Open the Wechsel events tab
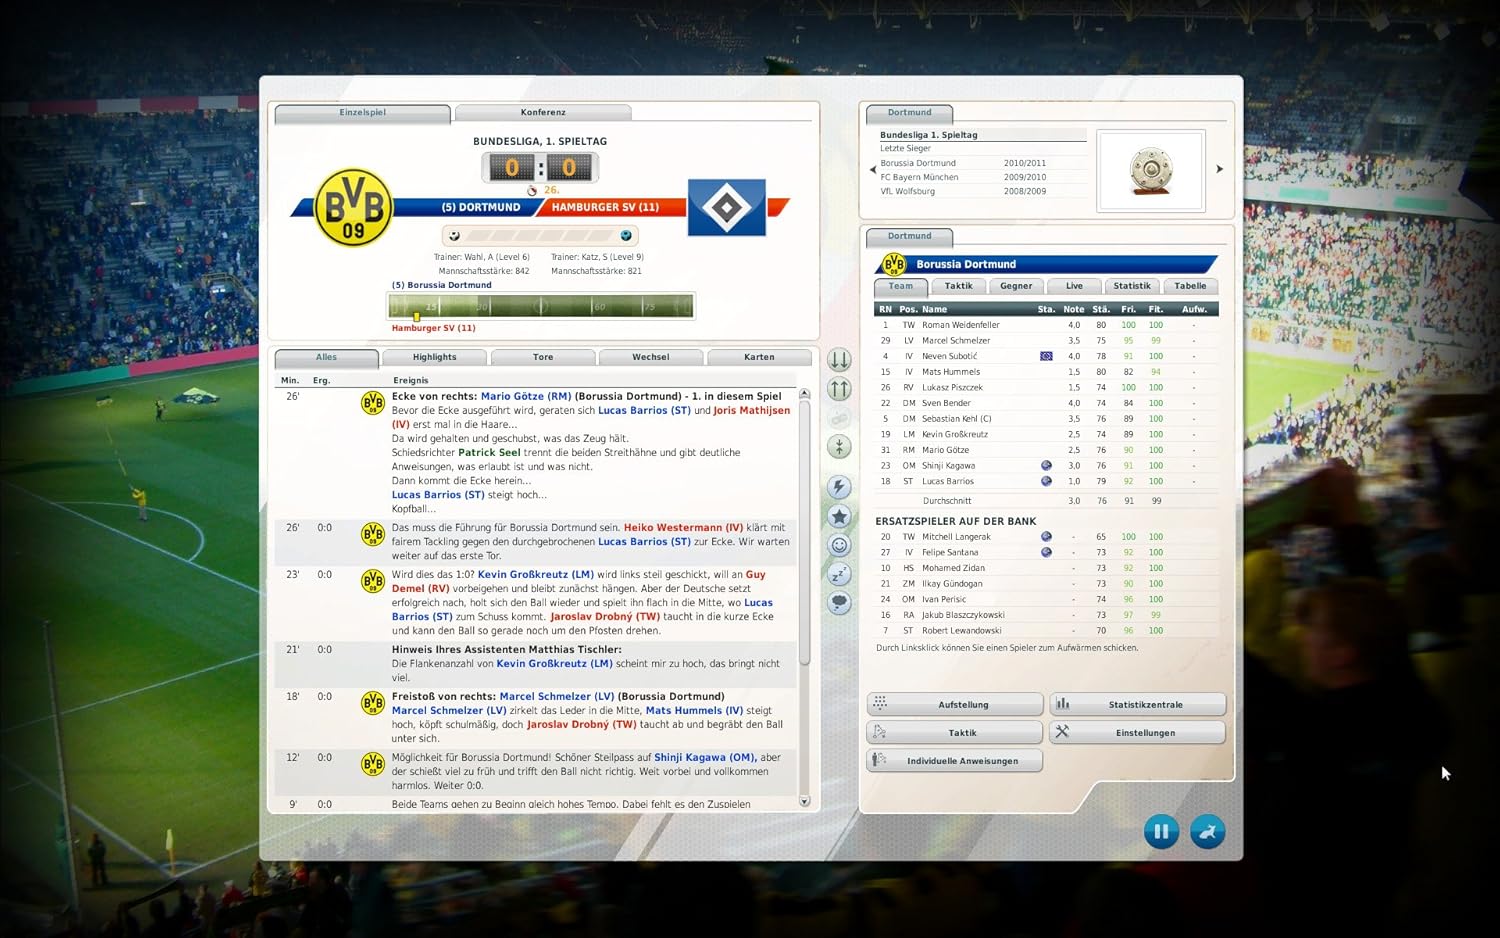The height and width of the screenshot is (938, 1500). point(651,357)
